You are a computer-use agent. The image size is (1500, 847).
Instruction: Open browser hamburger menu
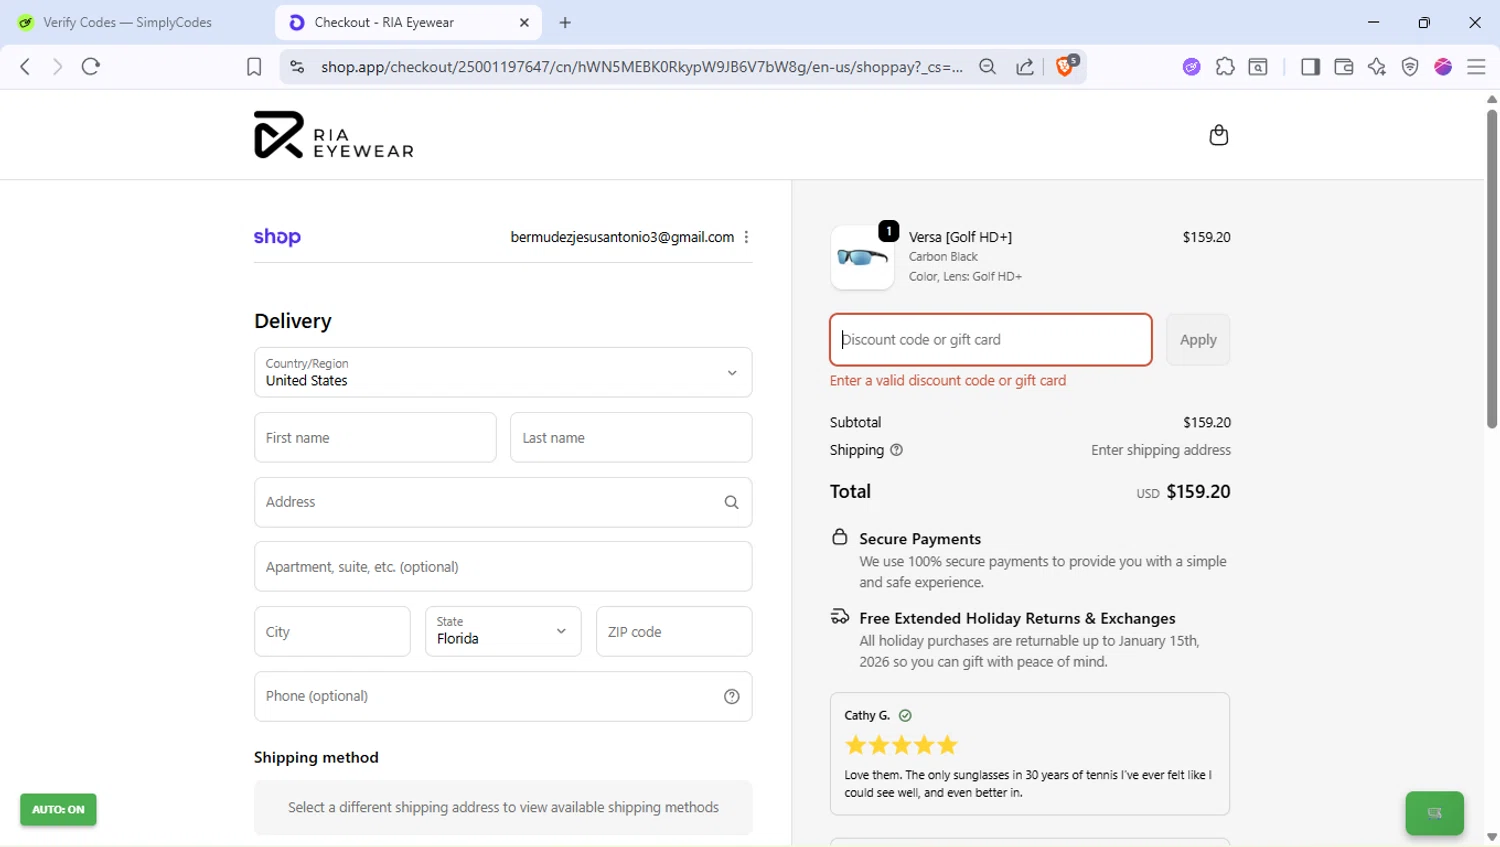coord(1476,67)
